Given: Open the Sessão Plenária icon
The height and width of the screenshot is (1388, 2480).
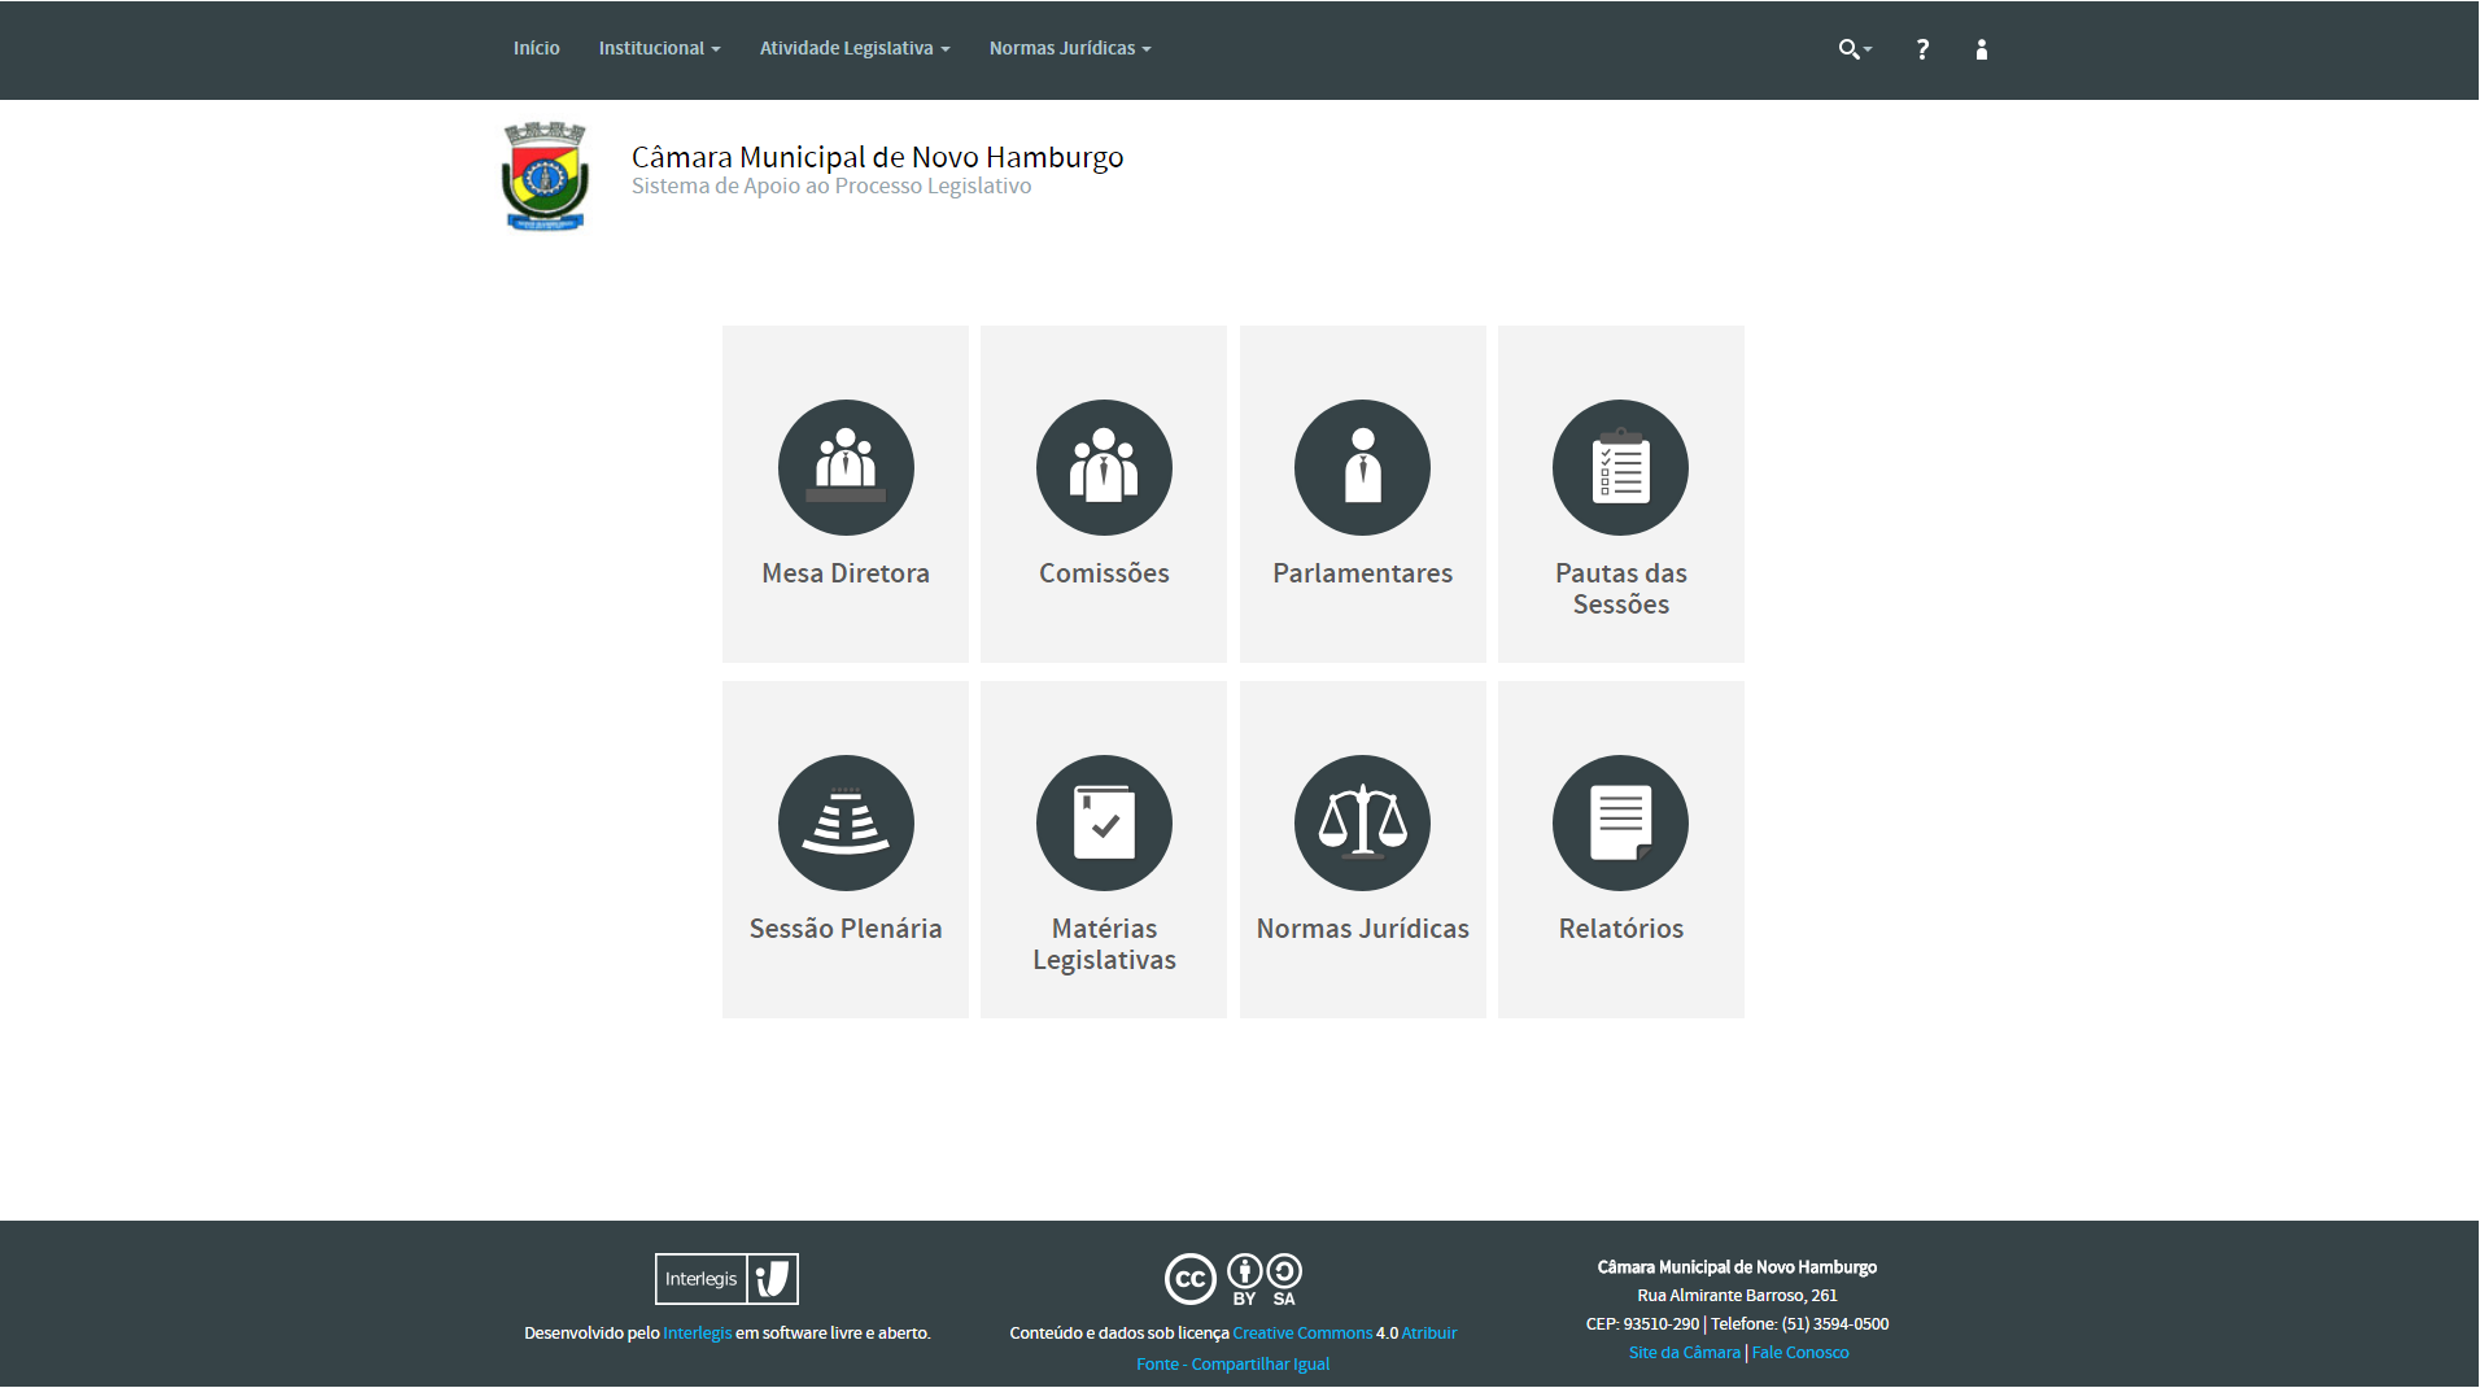Looking at the screenshot, I should point(845,822).
